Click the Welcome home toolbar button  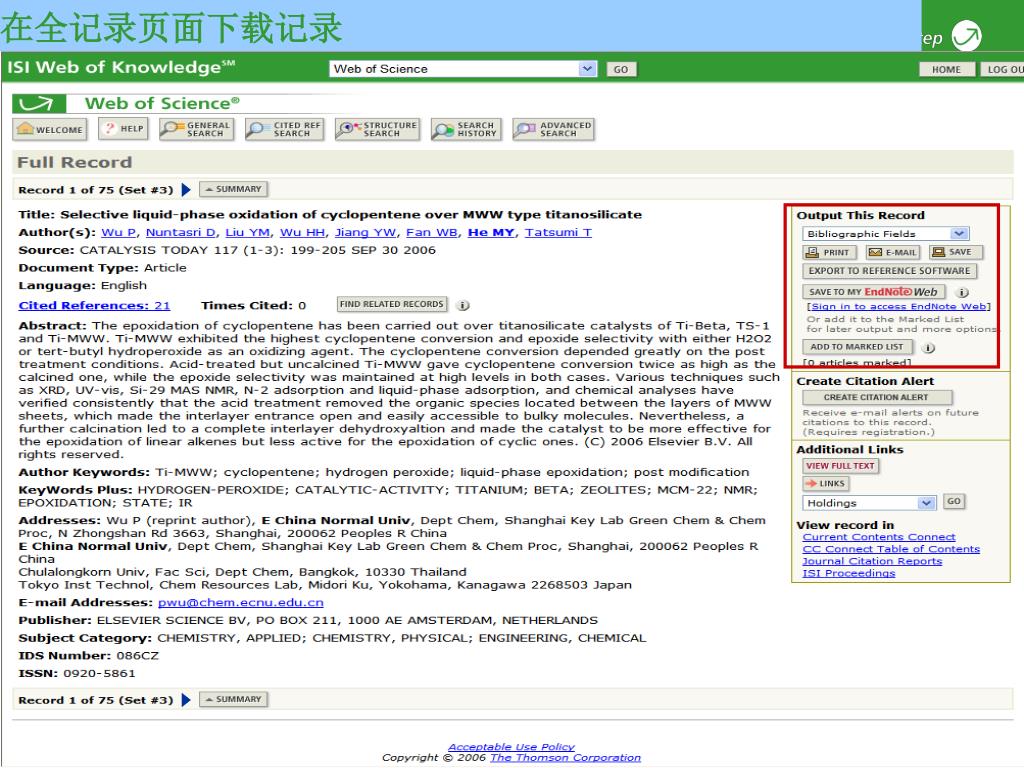pos(50,129)
